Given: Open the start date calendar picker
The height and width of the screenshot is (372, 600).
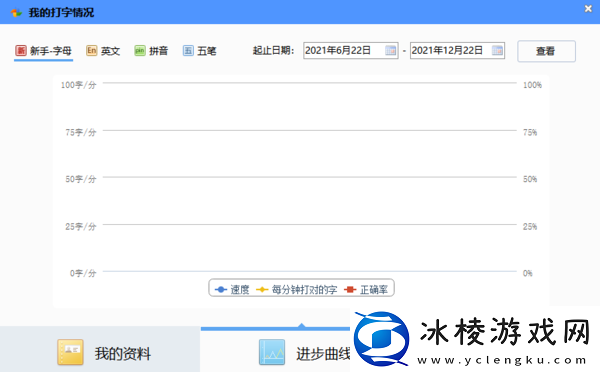Looking at the screenshot, I should tap(391, 51).
